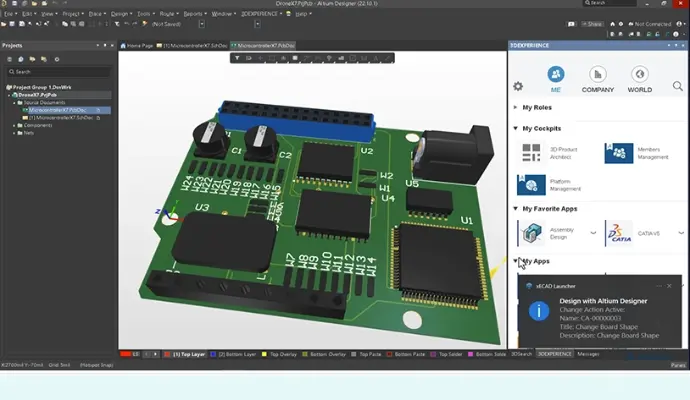
Task: Collapse the Source Documents folder
Action: pyautogui.click(x=14, y=103)
